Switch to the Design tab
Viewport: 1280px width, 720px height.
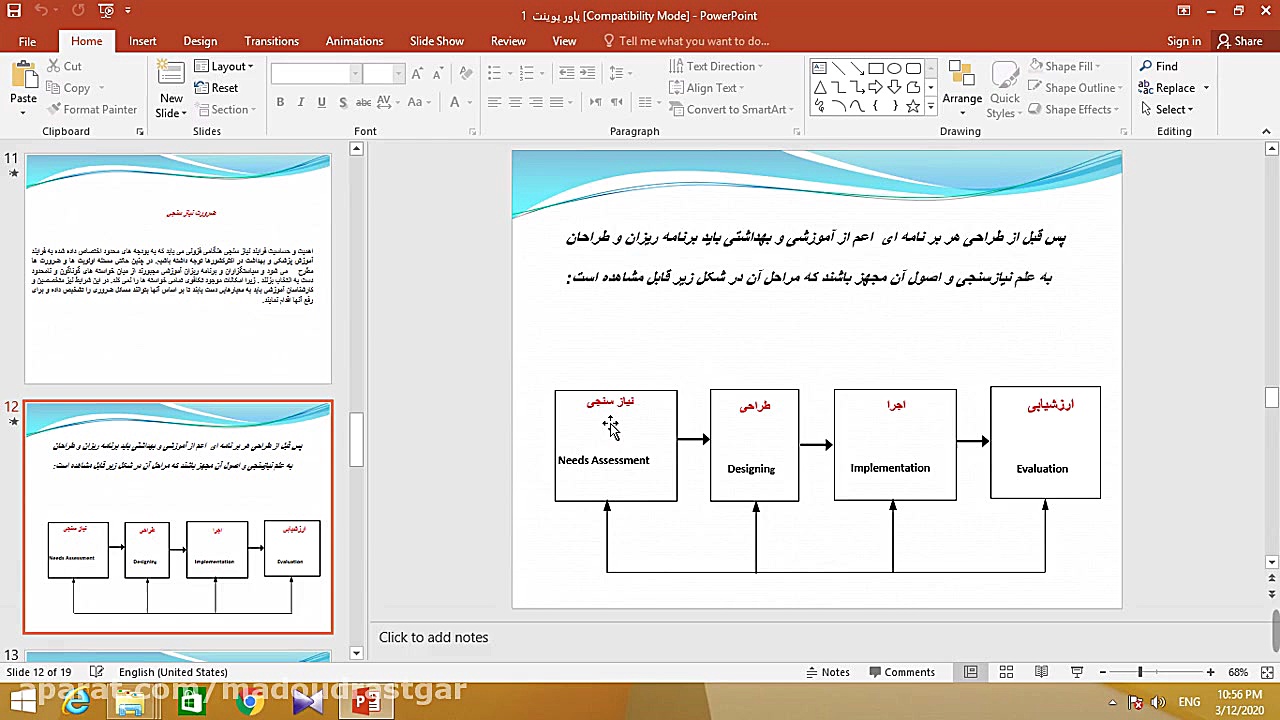click(200, 41)
